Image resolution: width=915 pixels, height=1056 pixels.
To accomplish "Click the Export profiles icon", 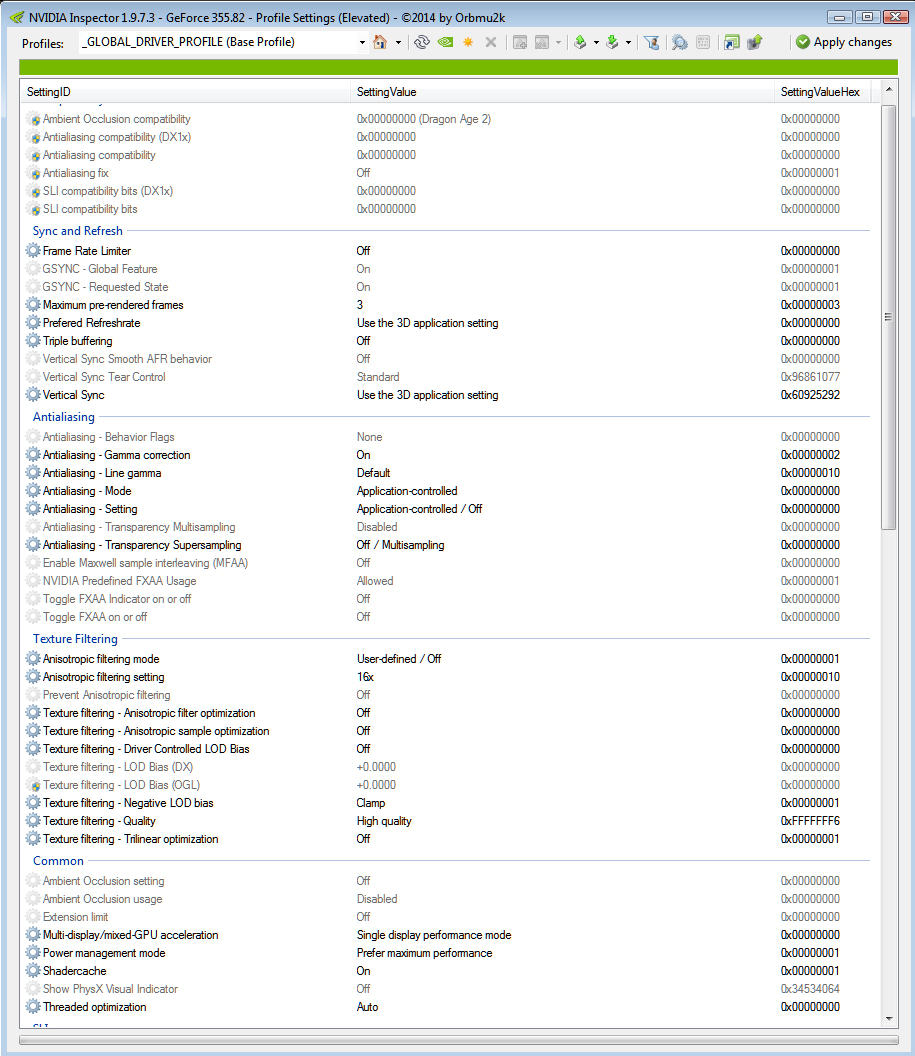I will (x=580, y=42).
